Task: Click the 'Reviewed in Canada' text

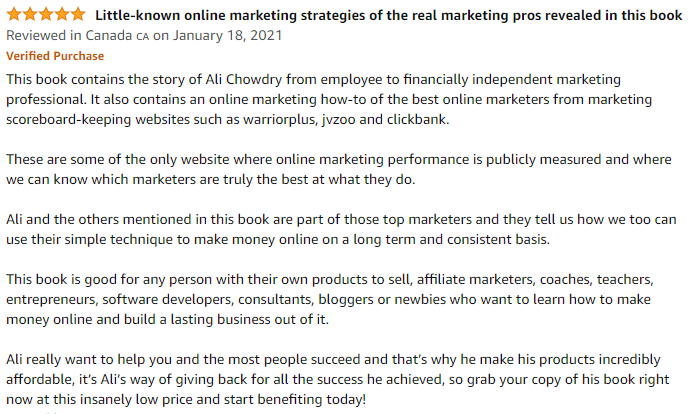Action: pos(69,36)
